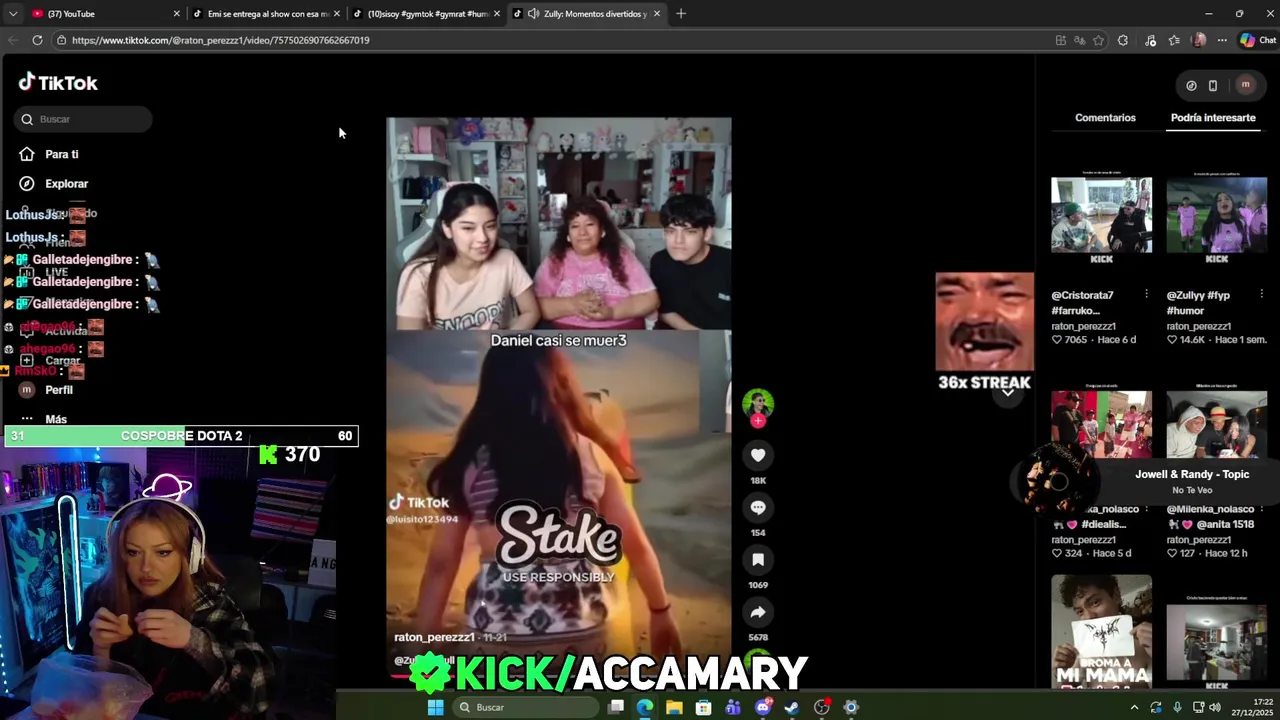Screen dimensions: 1280x720
Task: Click the taskbar Buscar search box
Action: [527, 707]
